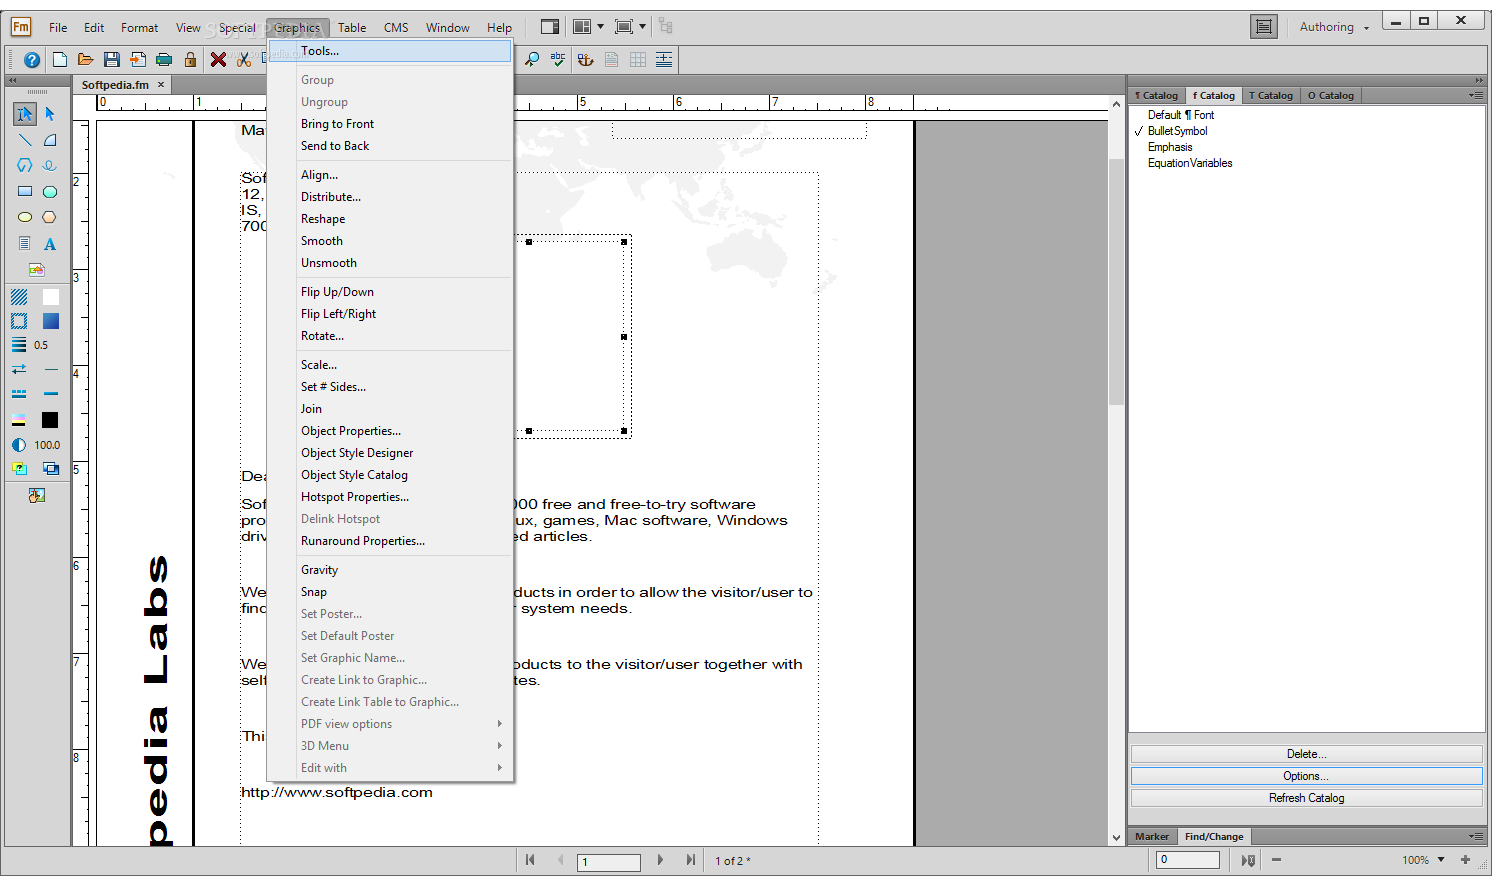Select the Polygon drawing tool
Image resolution: width=1492 pixels, height=876 pixels.
click(25, 165)
